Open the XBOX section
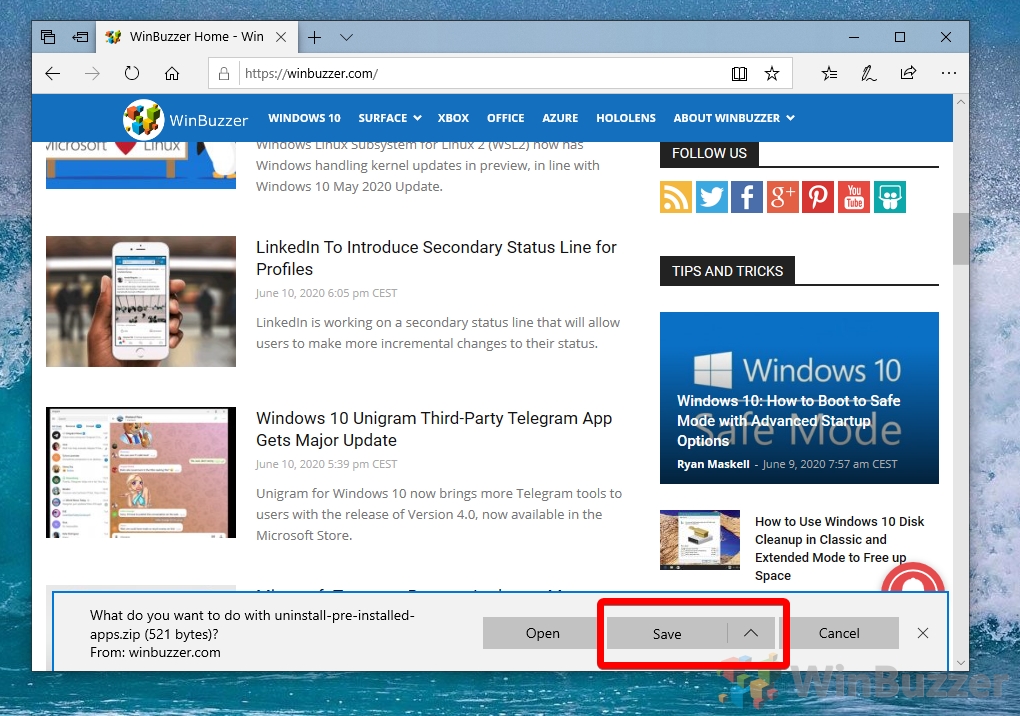 (453, 118)
